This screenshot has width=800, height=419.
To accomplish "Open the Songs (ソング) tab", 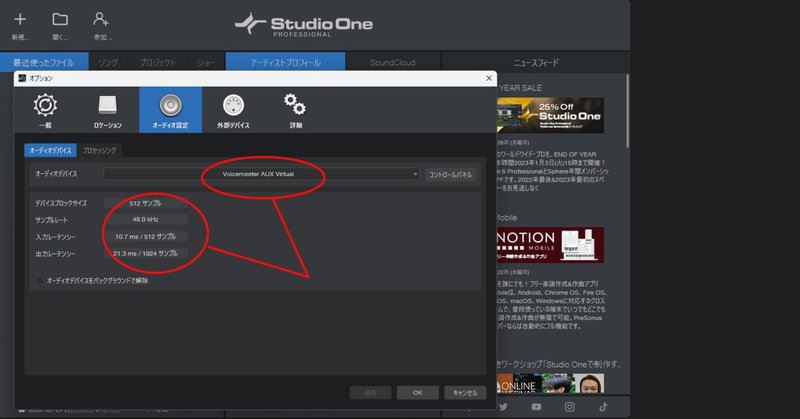I will coord(108,62).
